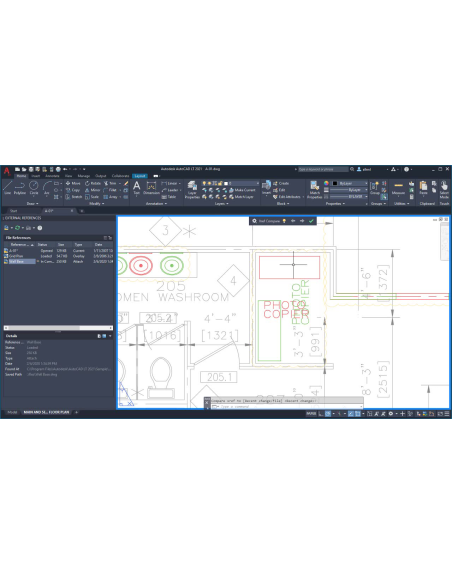Click the Stretch tool
Screen dimensions: 452x584
click(x=73, y=197)
